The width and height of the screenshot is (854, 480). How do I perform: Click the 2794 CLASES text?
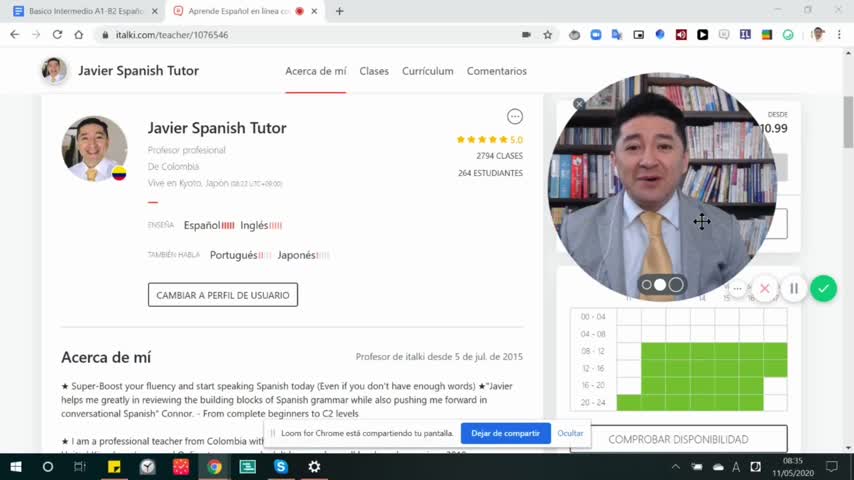(499, 156)
